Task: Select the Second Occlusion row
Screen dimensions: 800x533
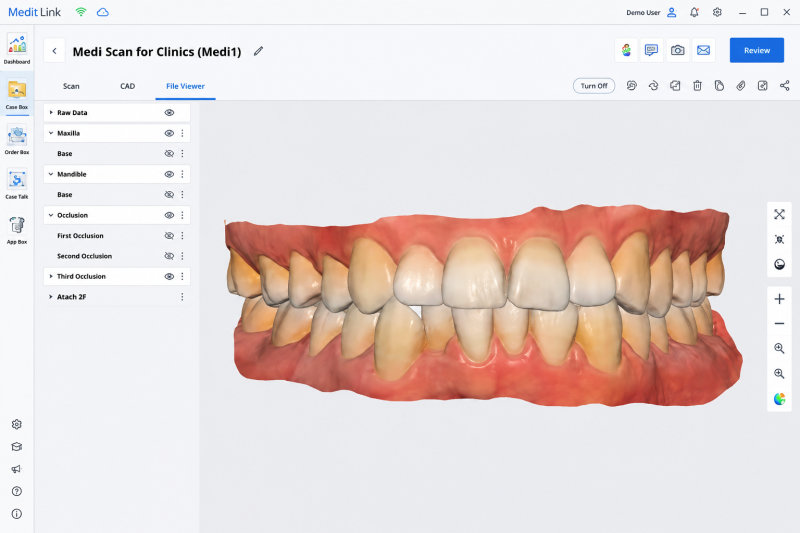Action: pos(117,256)
